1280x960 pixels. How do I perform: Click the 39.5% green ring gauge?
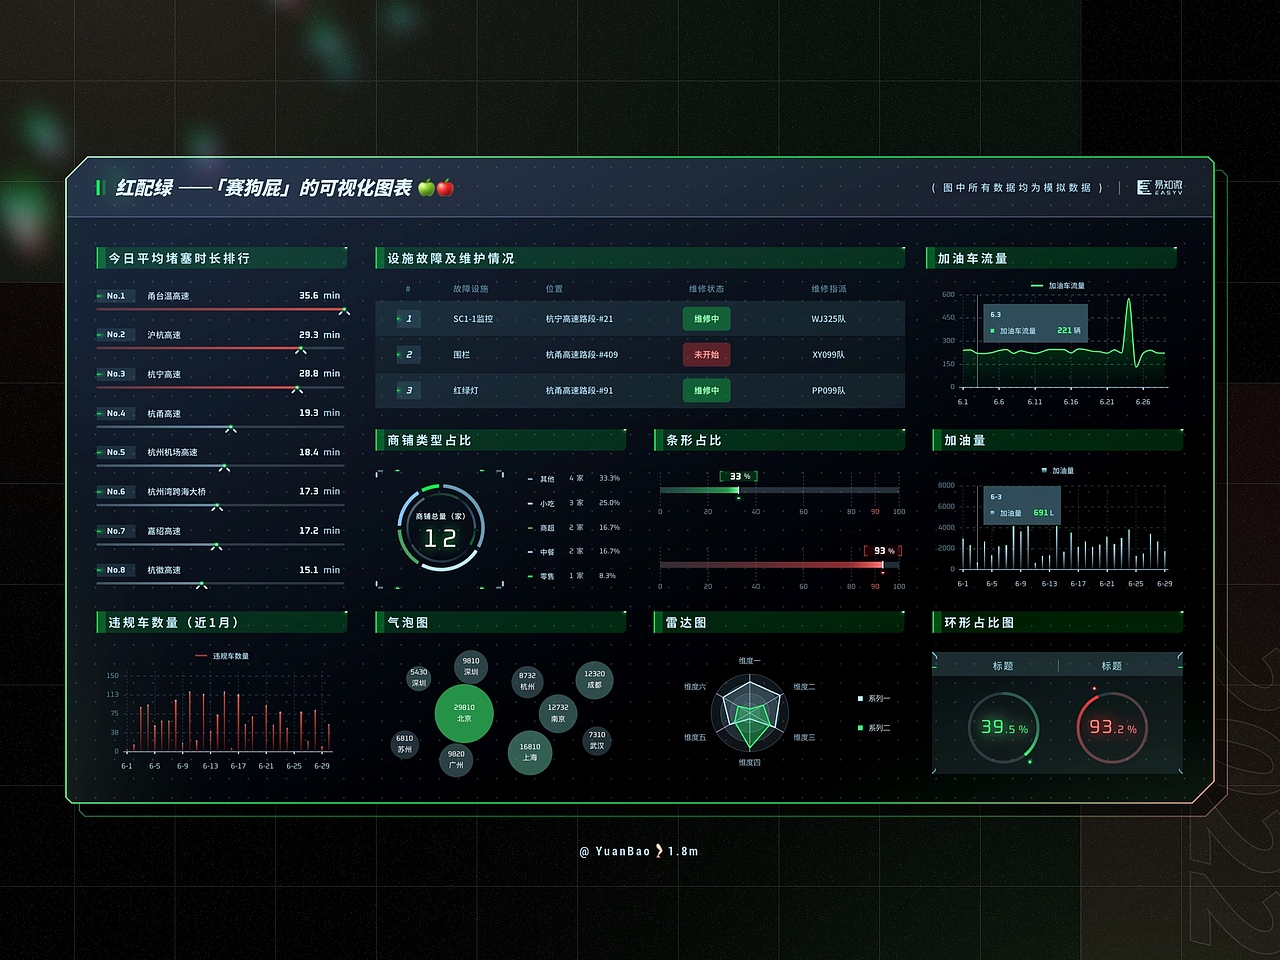click(x=1004, y=728)
